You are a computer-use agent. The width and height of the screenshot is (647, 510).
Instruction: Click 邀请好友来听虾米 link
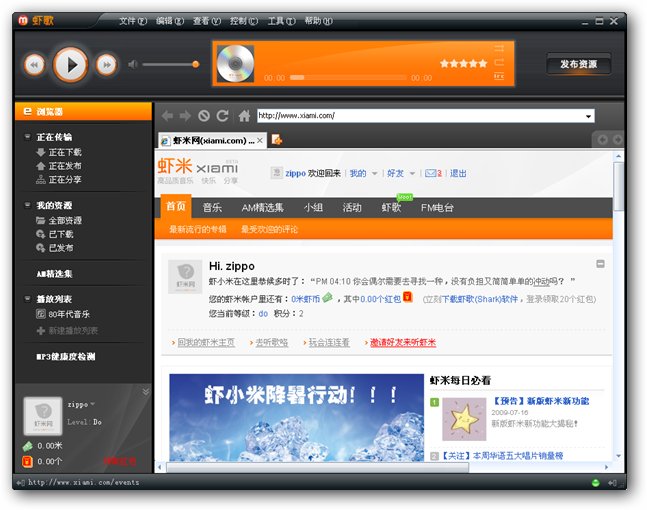pos(403,342)
